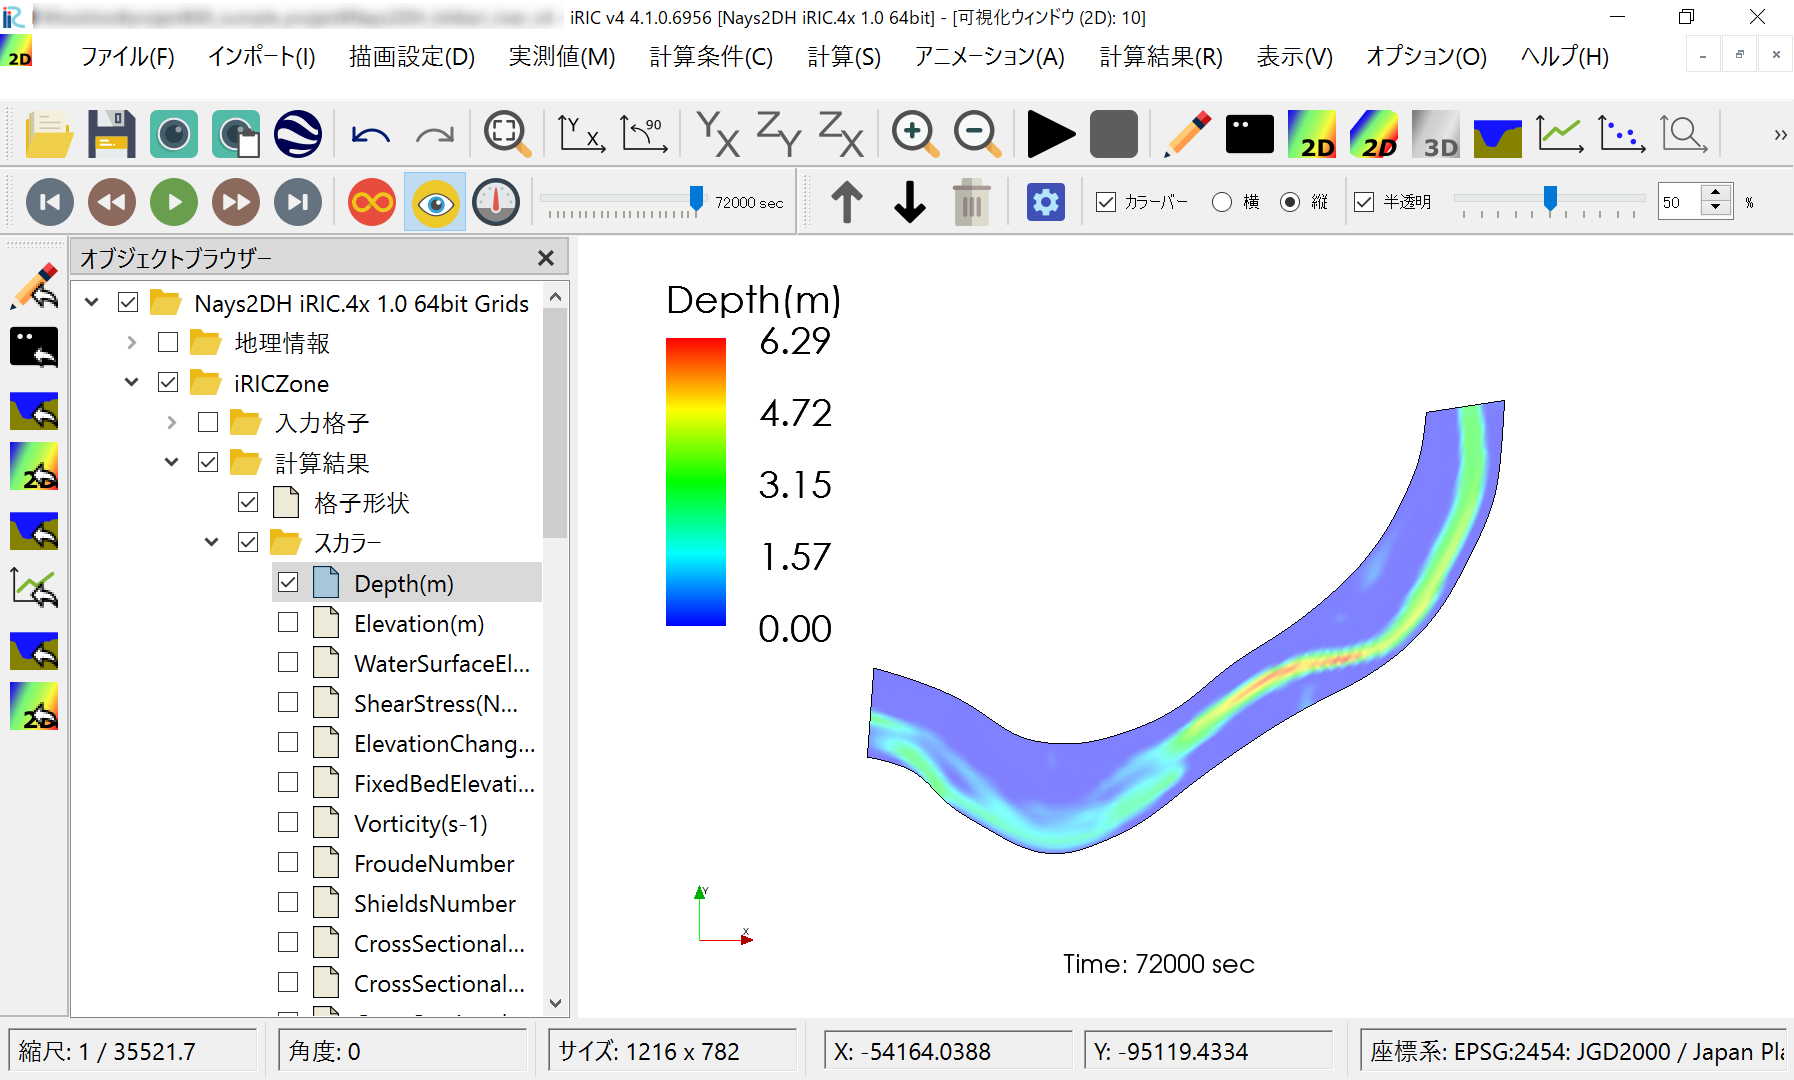Screen dimensions: 1794x1080
Task: Check the Elevation(m) scalar checkbox
Action: pos(288,622)
